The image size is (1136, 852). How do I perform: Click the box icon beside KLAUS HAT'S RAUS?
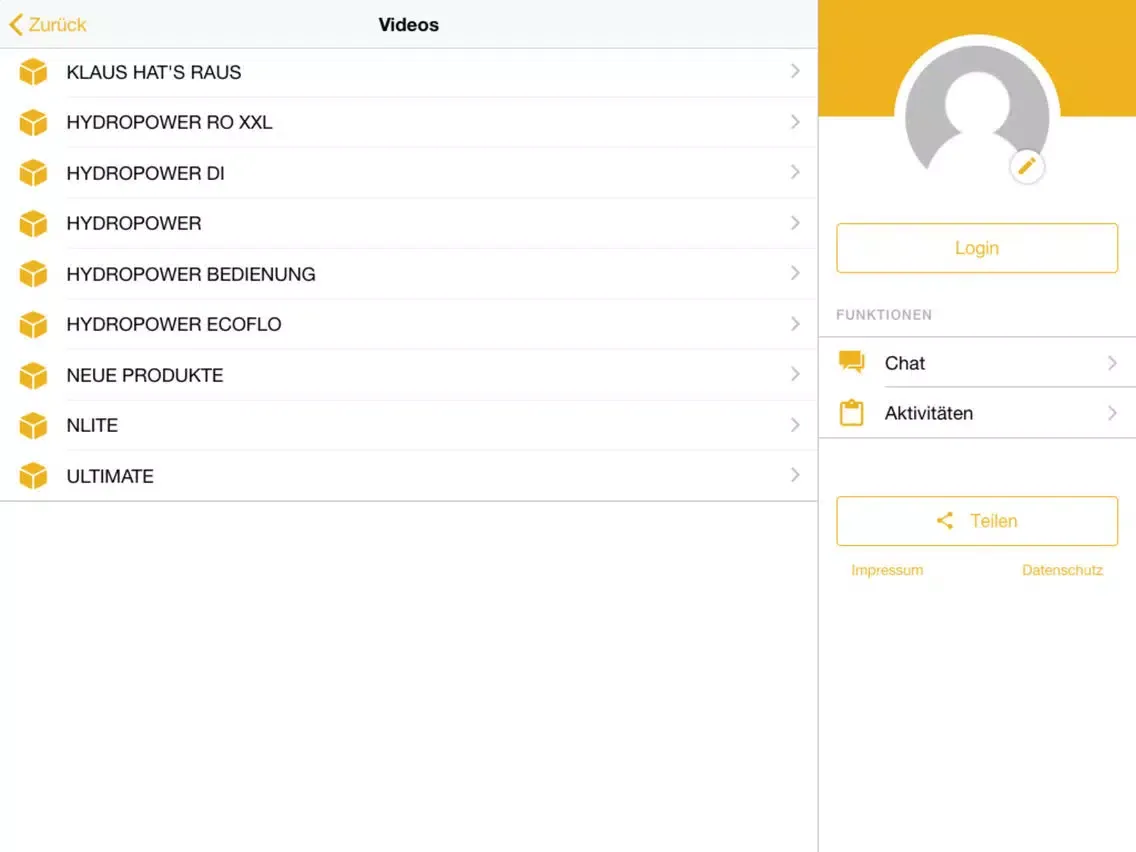click(33, 72)
